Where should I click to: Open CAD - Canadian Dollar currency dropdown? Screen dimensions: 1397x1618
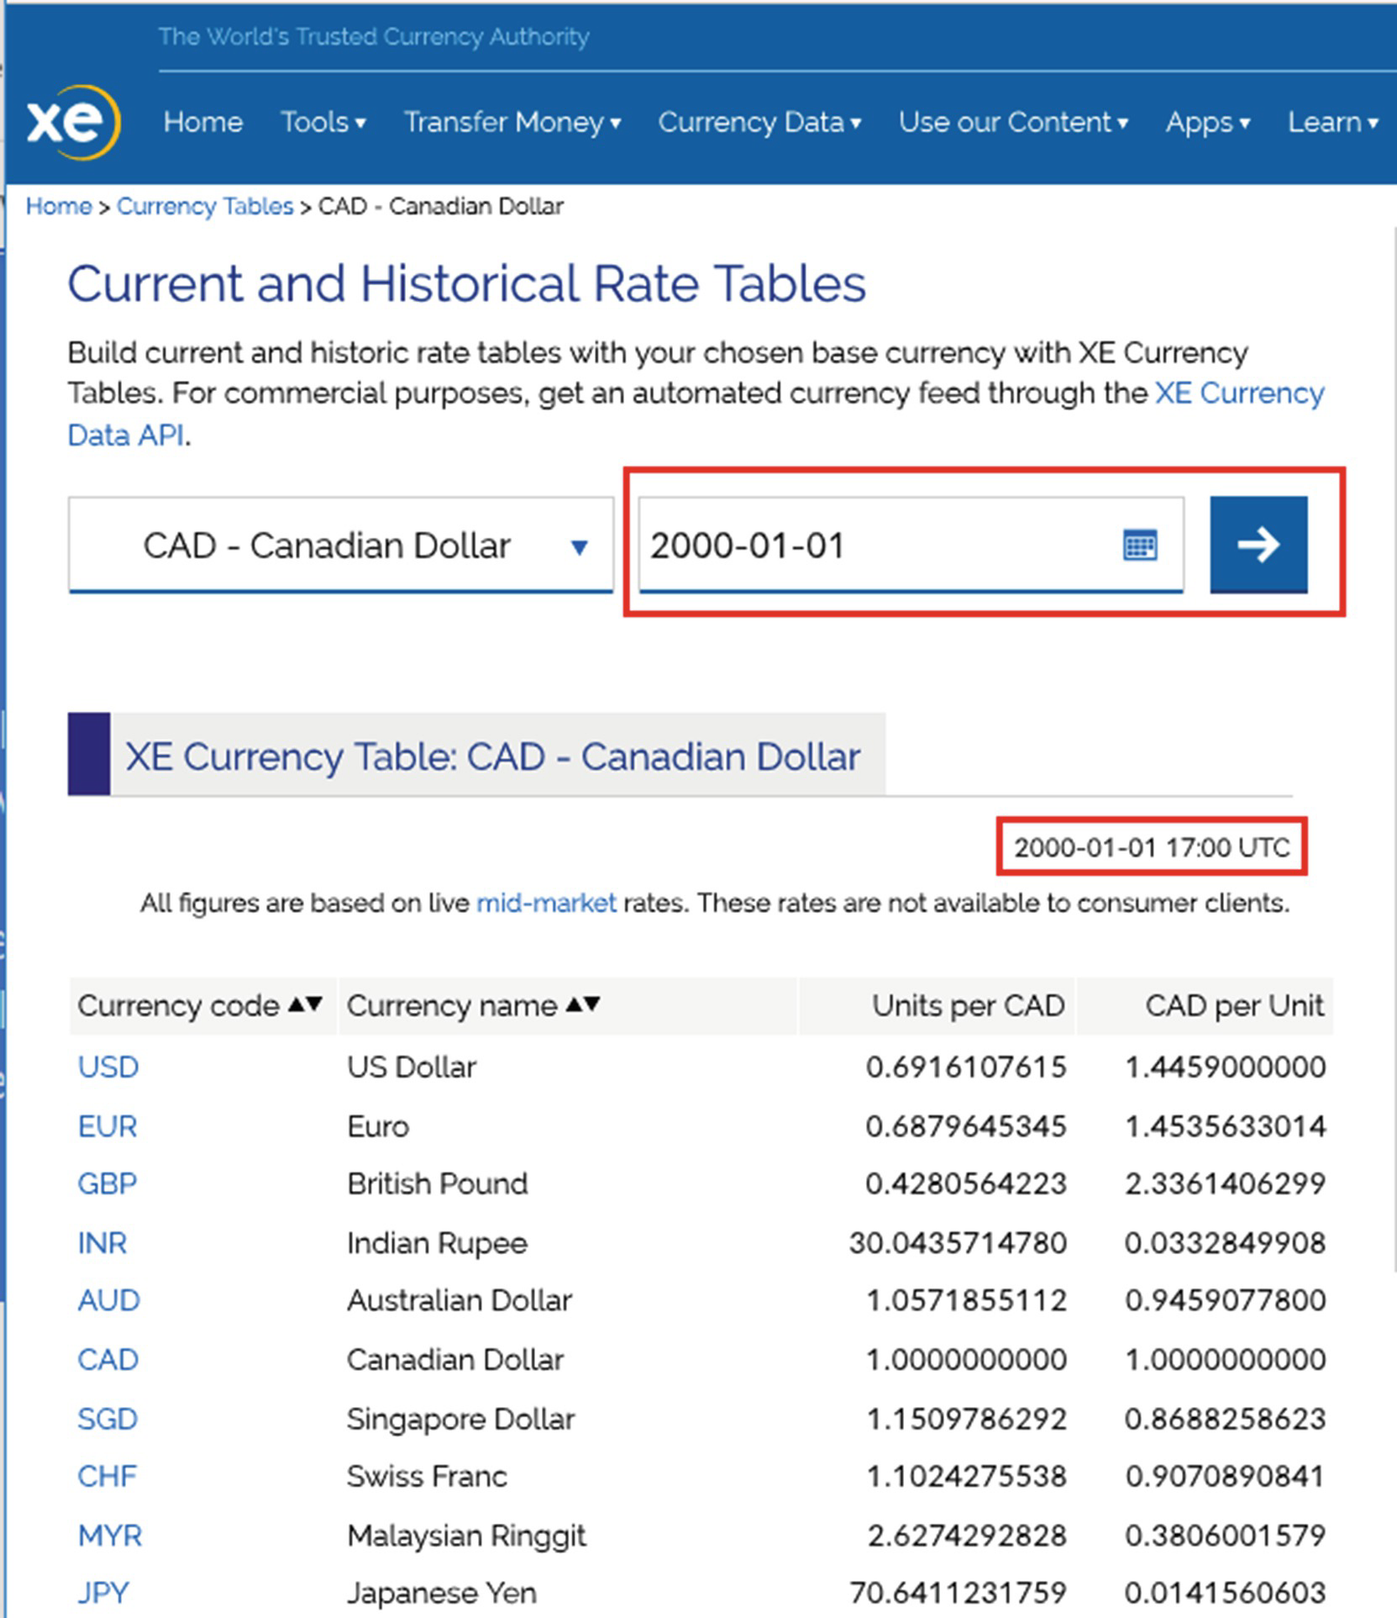point(340,545)
